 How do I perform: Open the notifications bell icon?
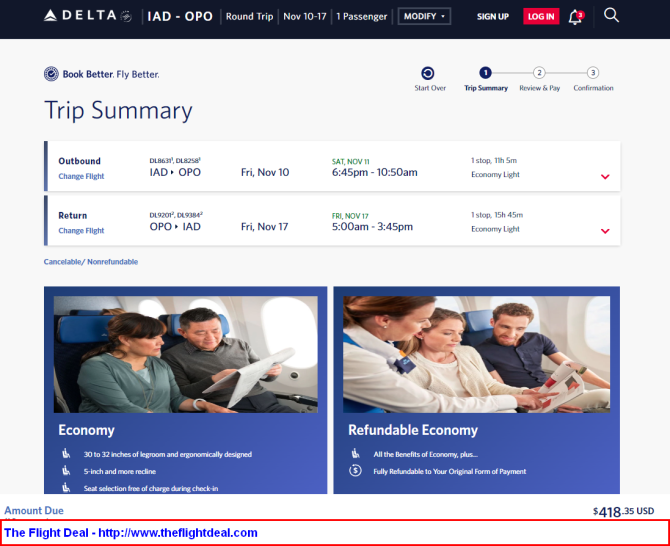pos(576,17)
